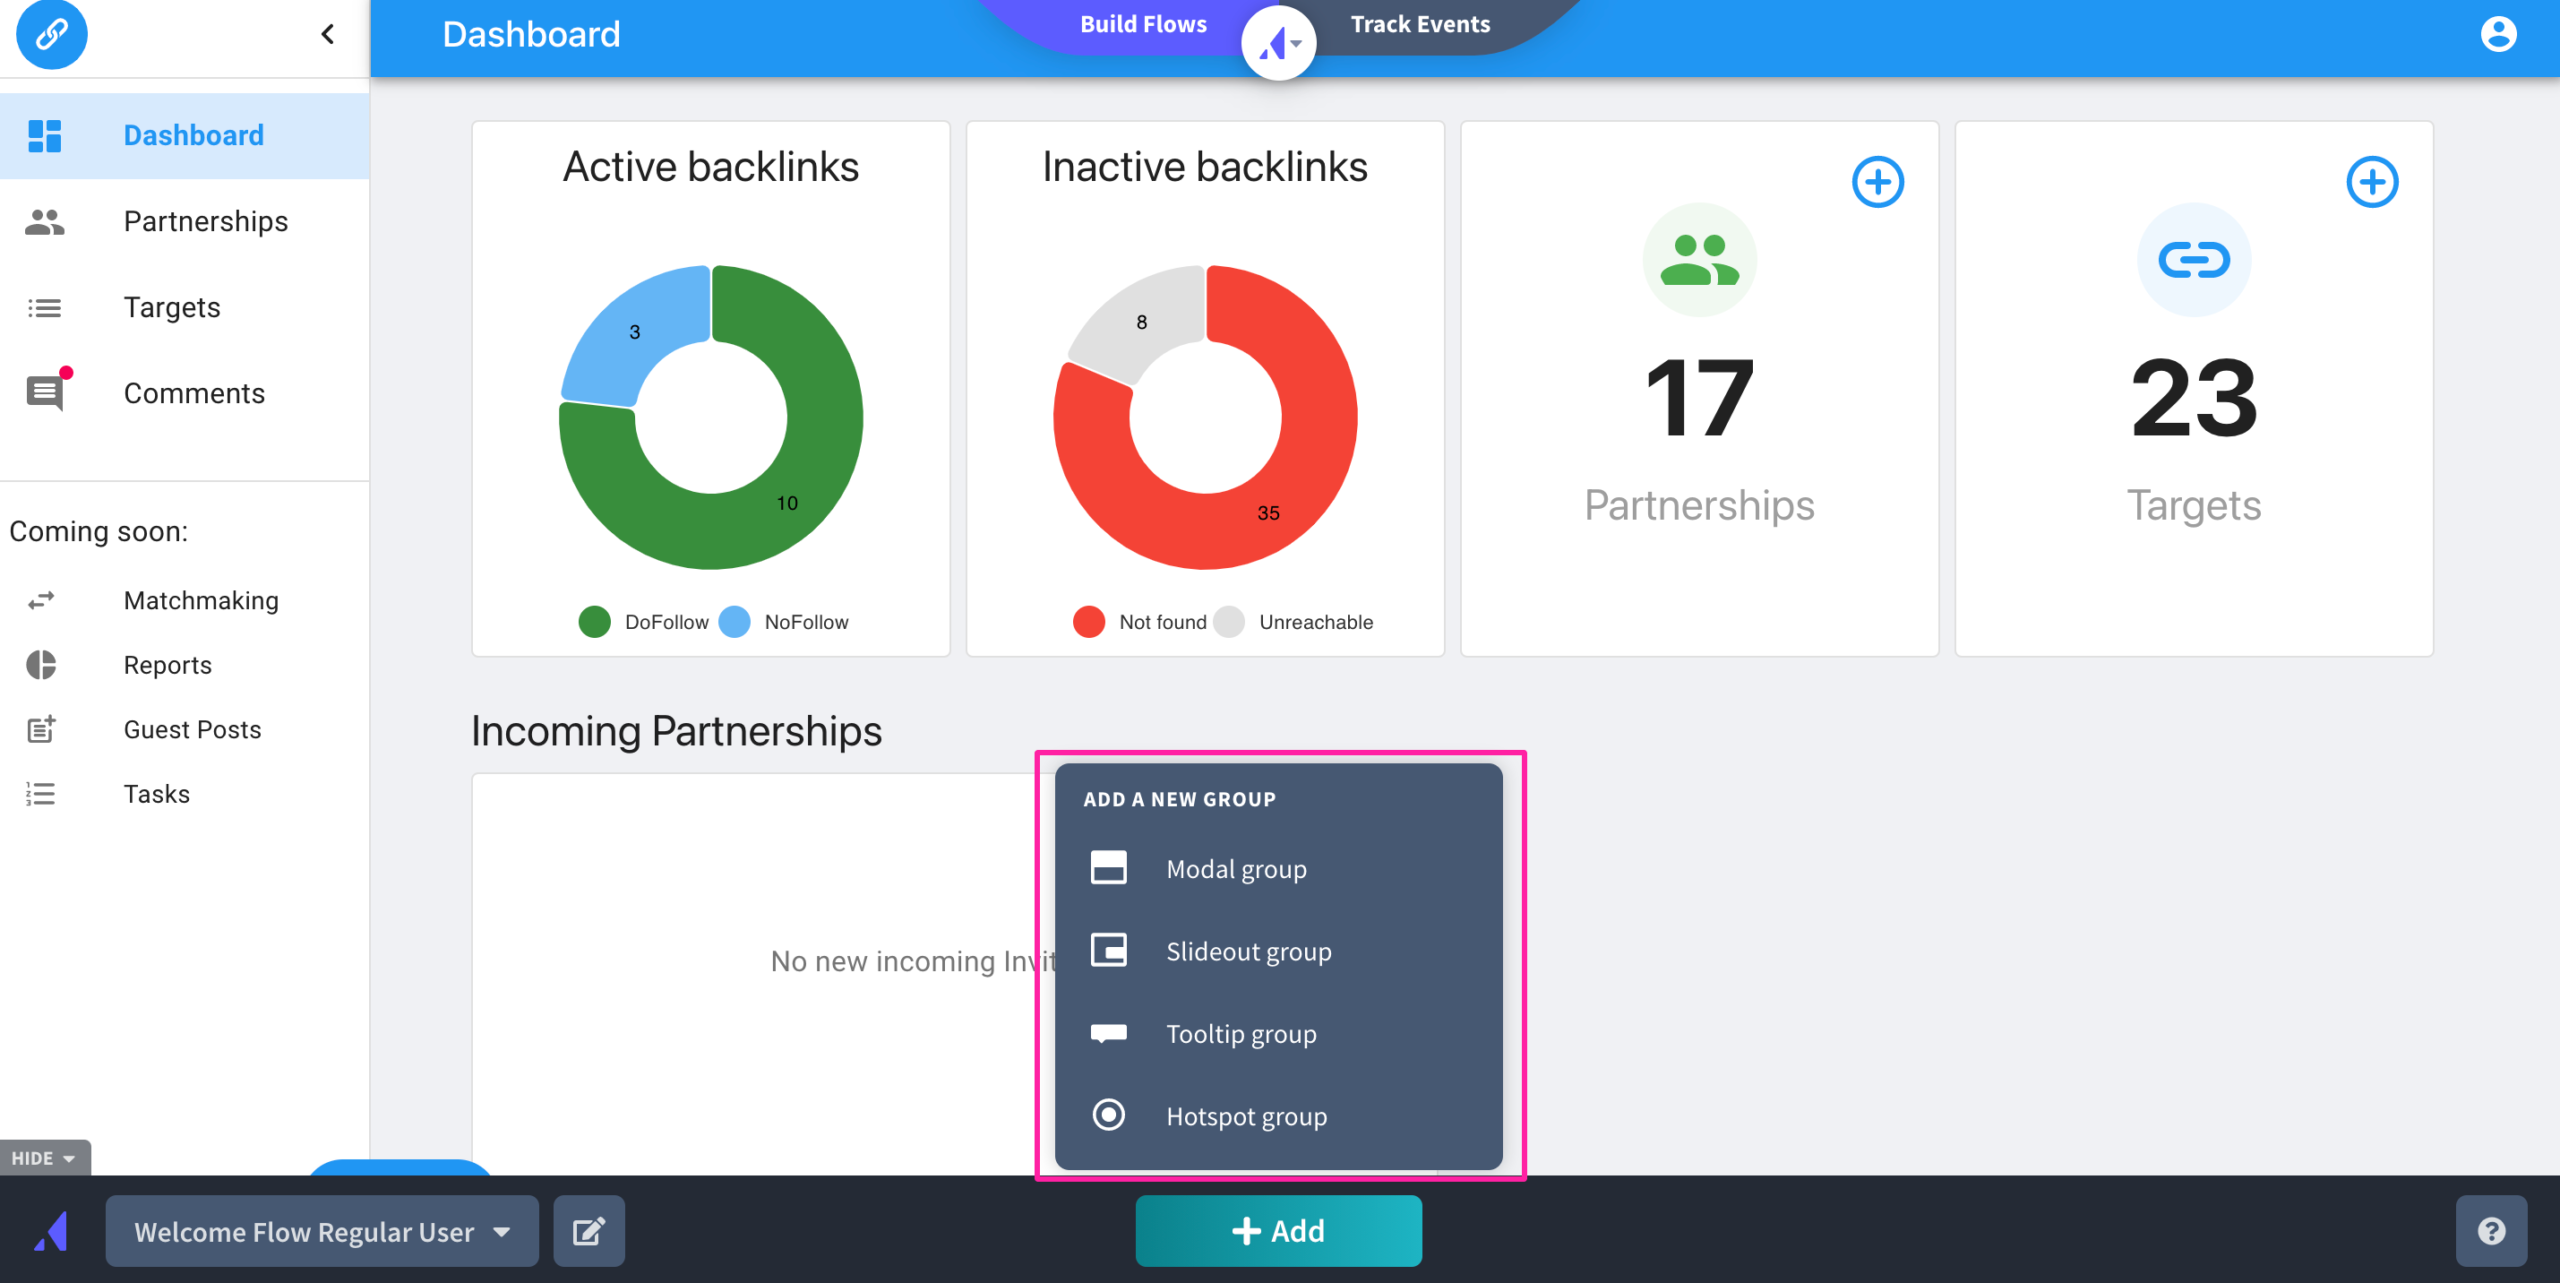This screenshot has height=1283, width=2560.
Task: Toggle the Unreachable legend swatch
Action: coord(1229,622)
